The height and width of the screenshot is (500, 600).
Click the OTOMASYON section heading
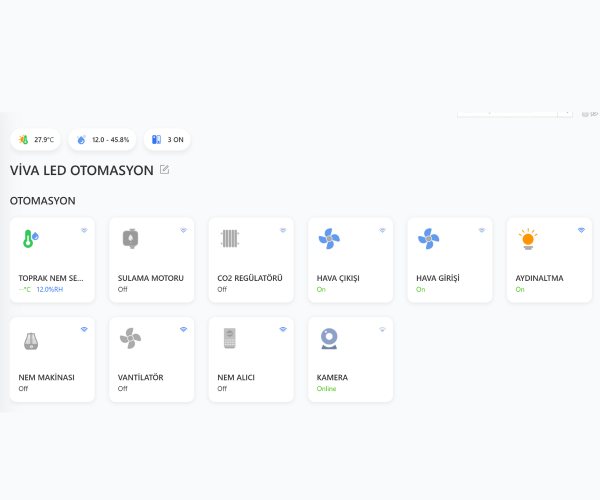click(x=42, y=201)
